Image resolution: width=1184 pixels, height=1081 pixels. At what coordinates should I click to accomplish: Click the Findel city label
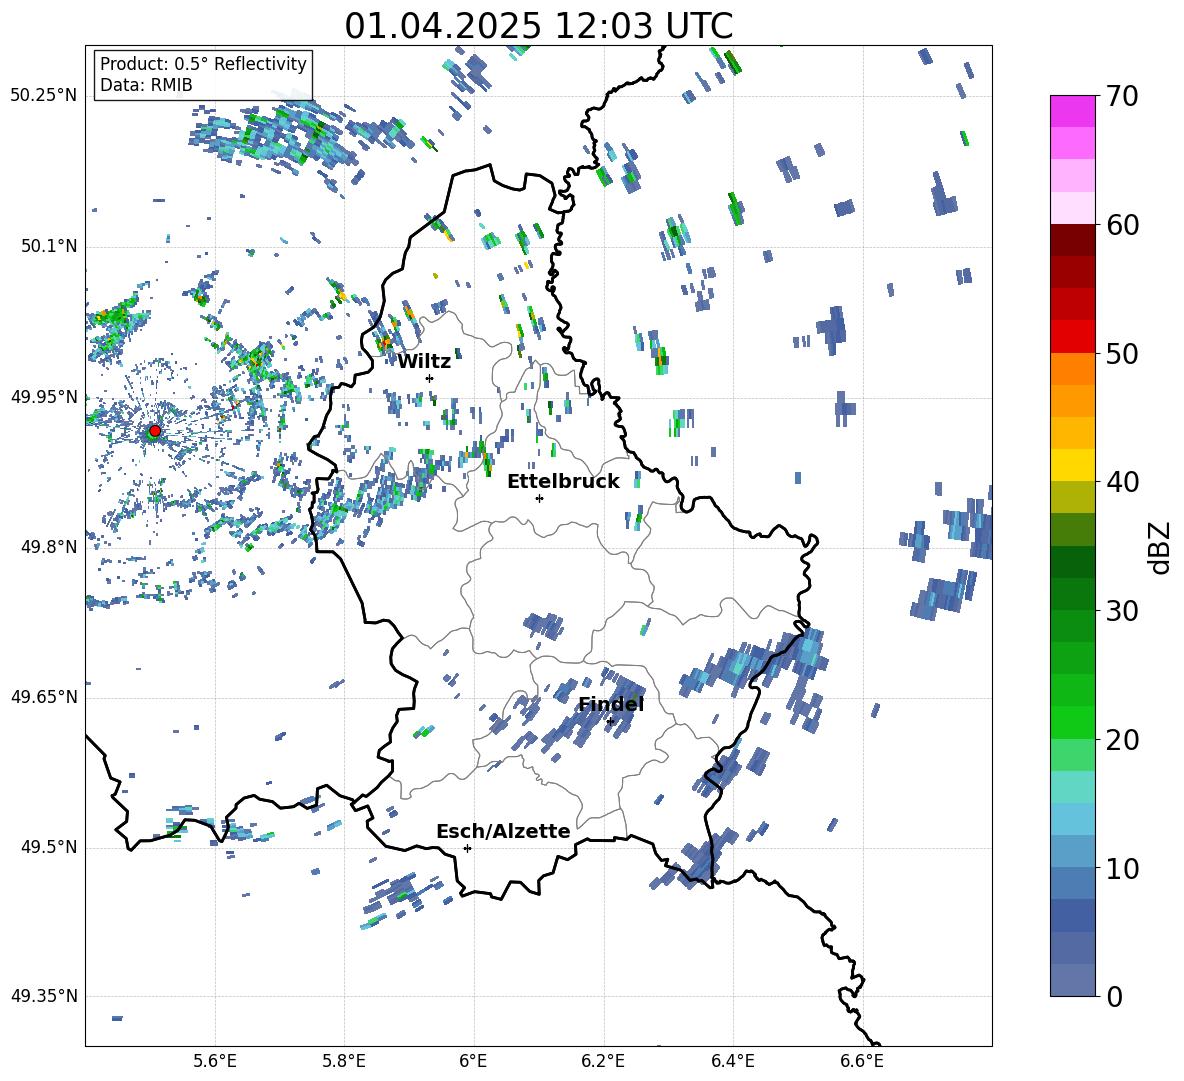click(611, 704)
